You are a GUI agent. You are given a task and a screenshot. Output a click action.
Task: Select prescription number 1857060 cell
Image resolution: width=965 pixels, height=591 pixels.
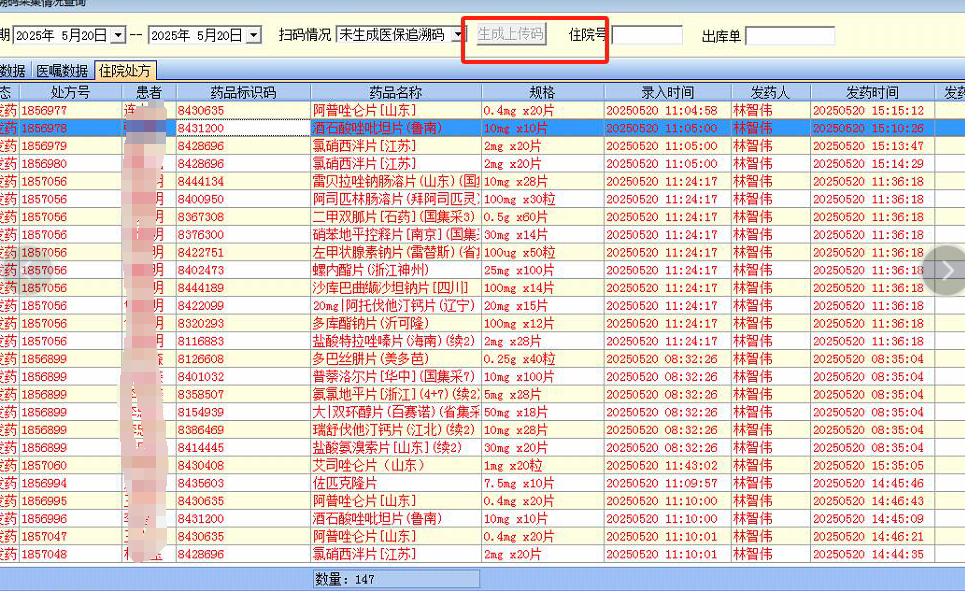pos(70,465)
